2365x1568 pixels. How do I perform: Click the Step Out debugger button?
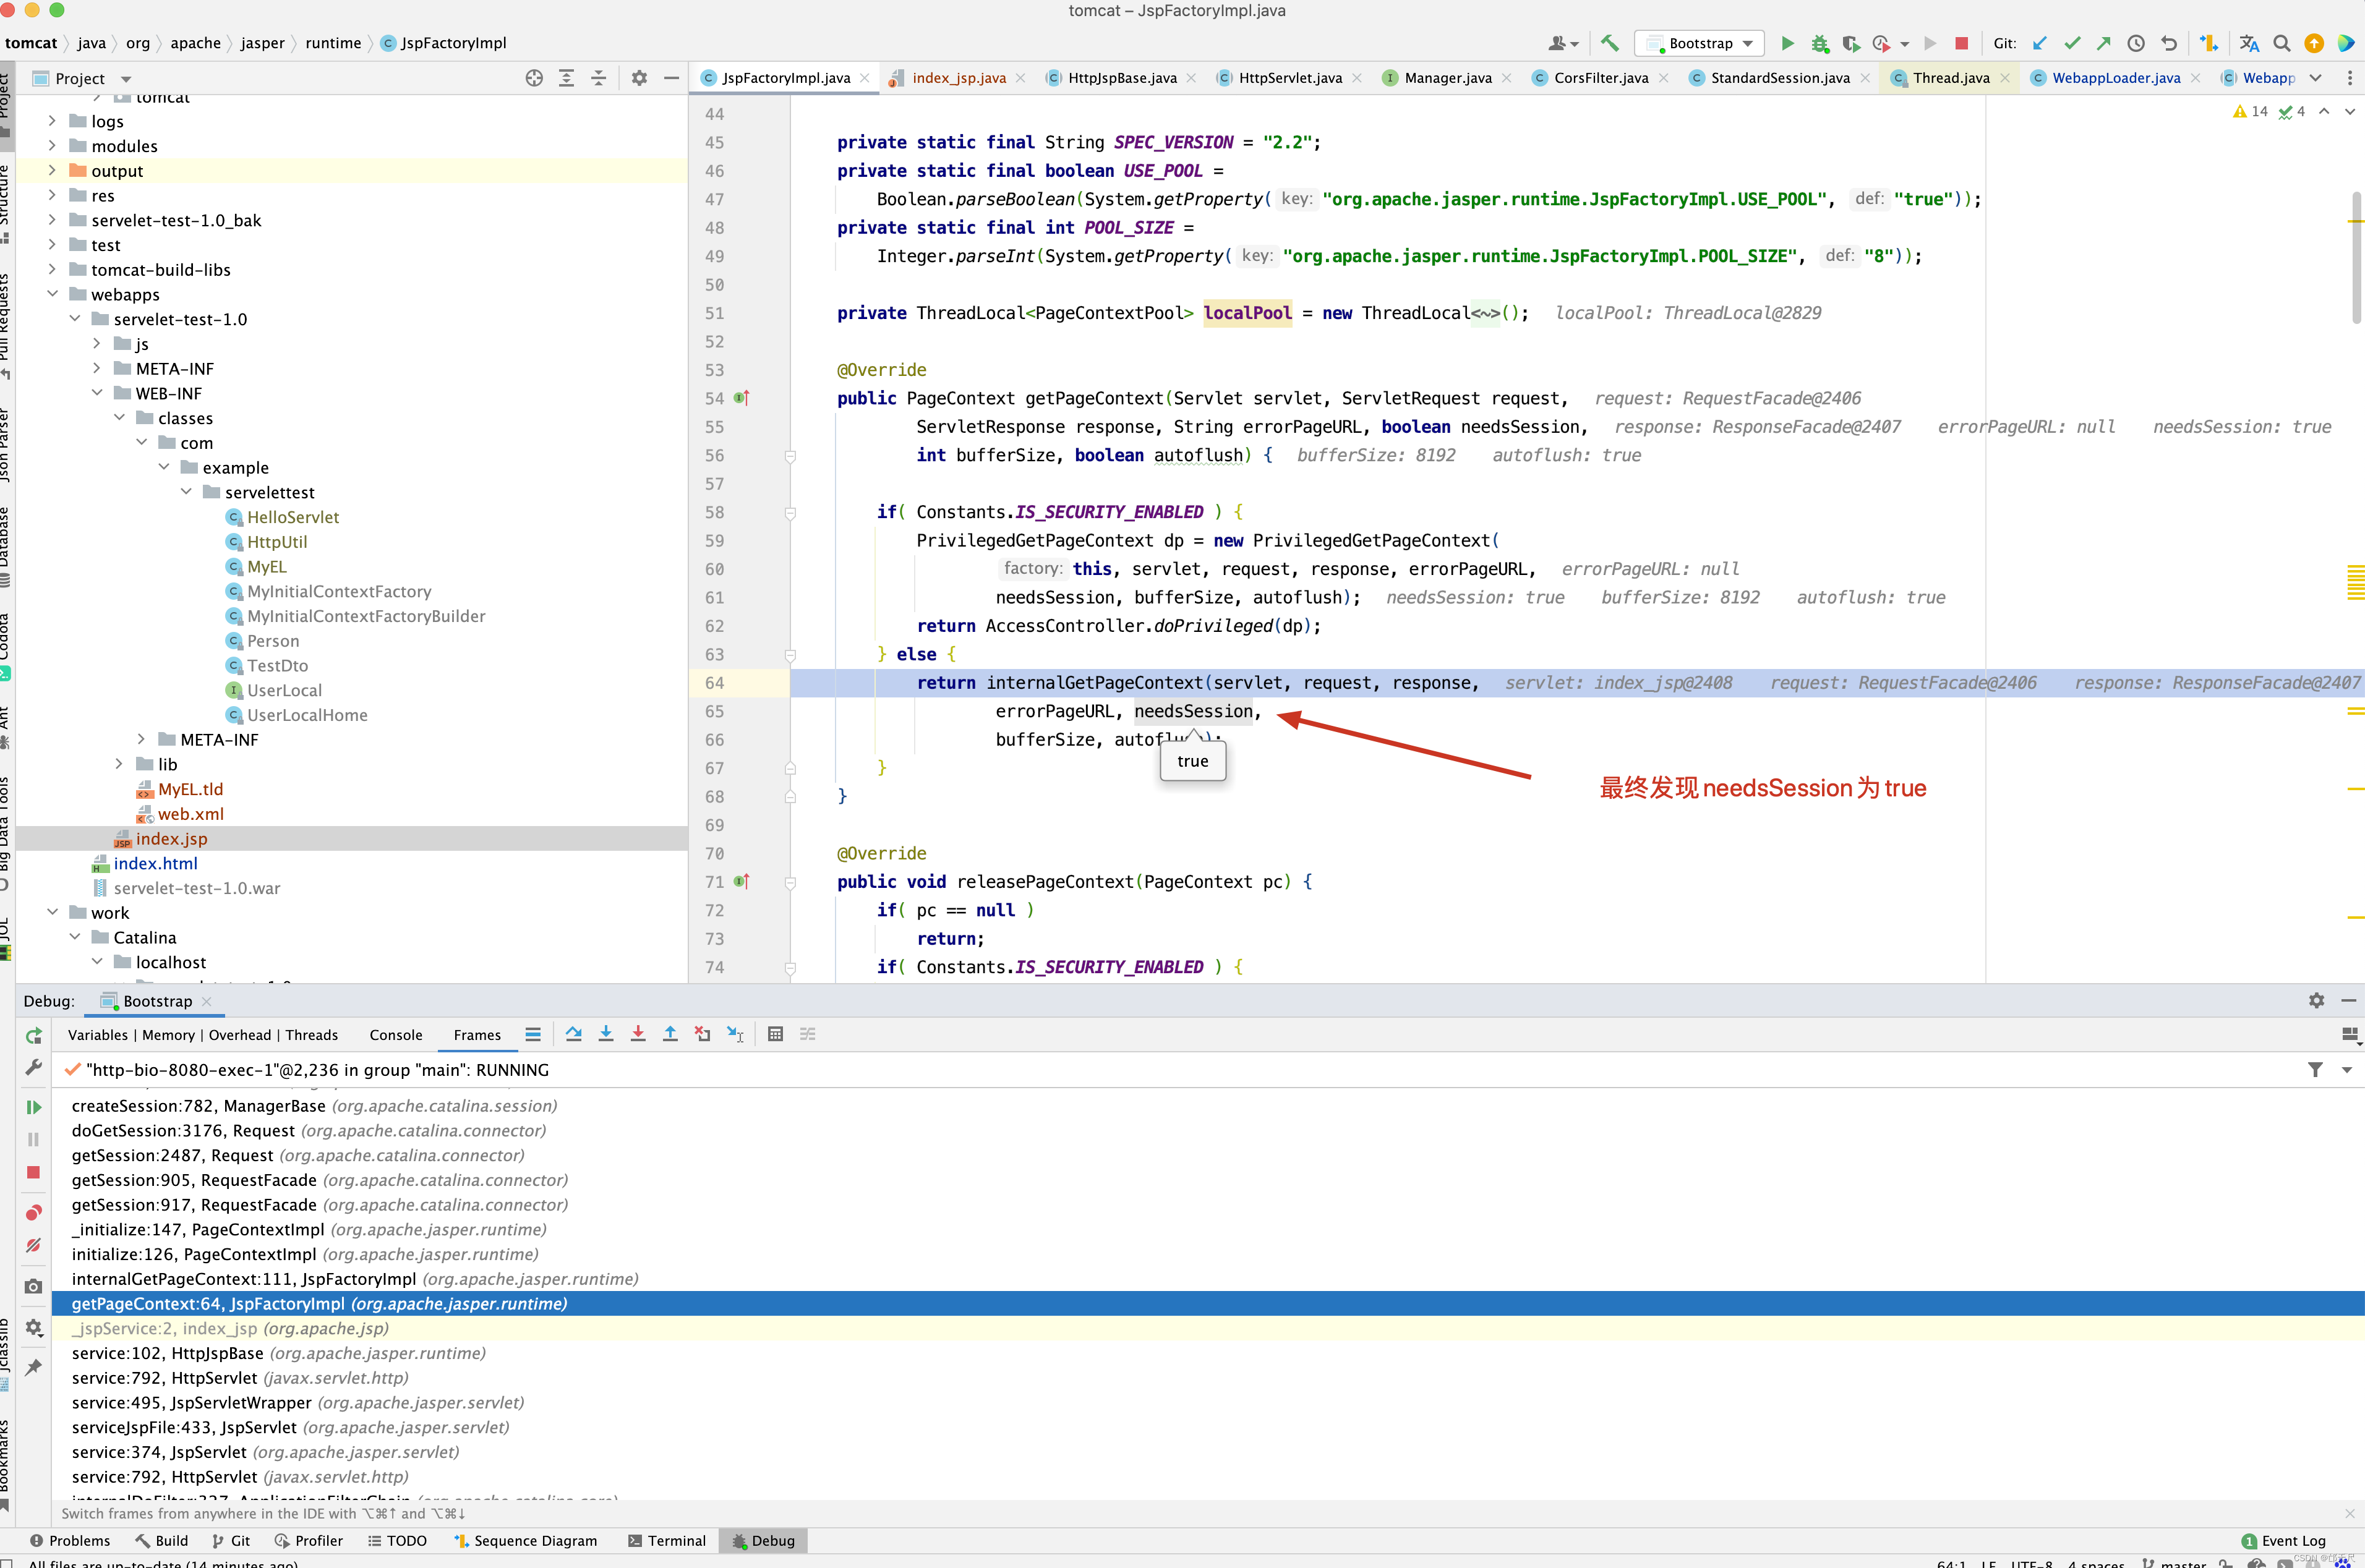670,1034
